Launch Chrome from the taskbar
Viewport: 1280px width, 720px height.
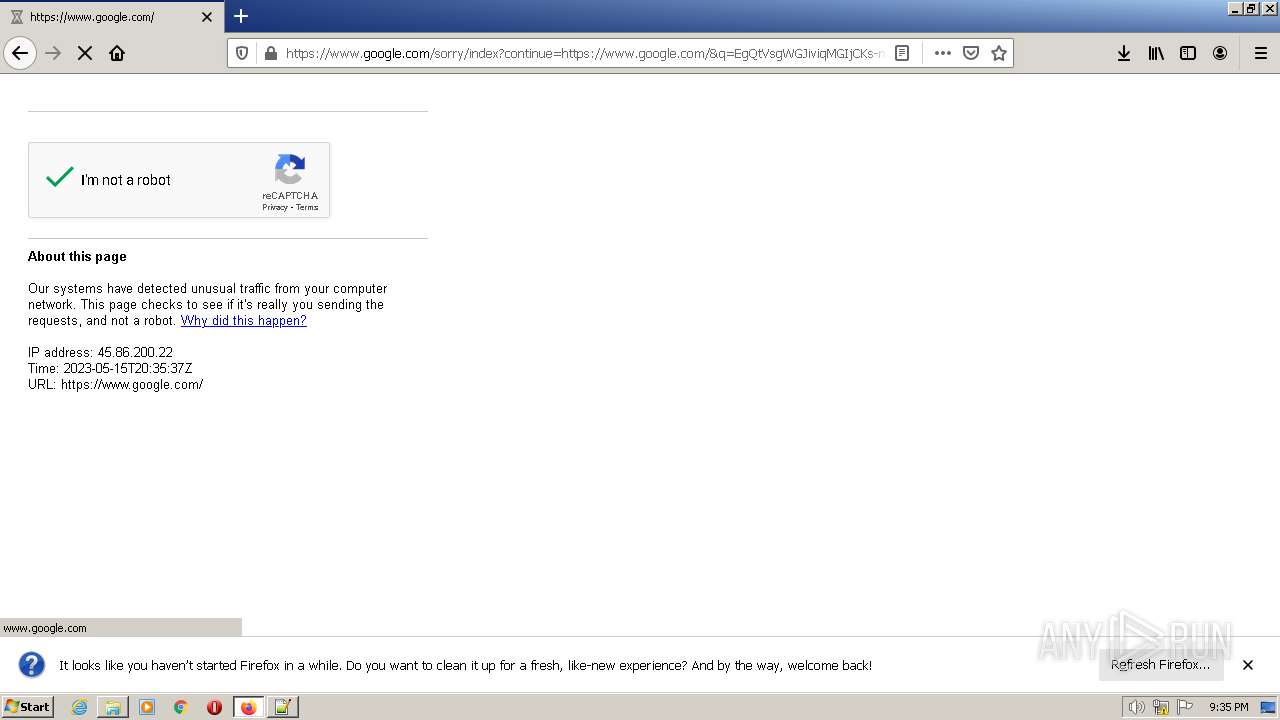pyautogui.click(x=181, y=707)
